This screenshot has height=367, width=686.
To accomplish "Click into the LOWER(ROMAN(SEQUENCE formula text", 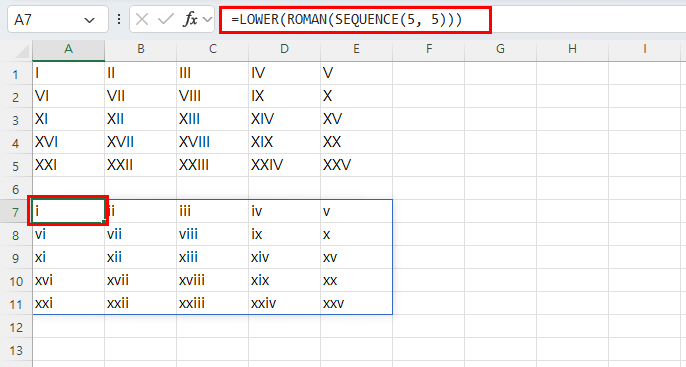I will pyautogui.click(x=346, y=20).
